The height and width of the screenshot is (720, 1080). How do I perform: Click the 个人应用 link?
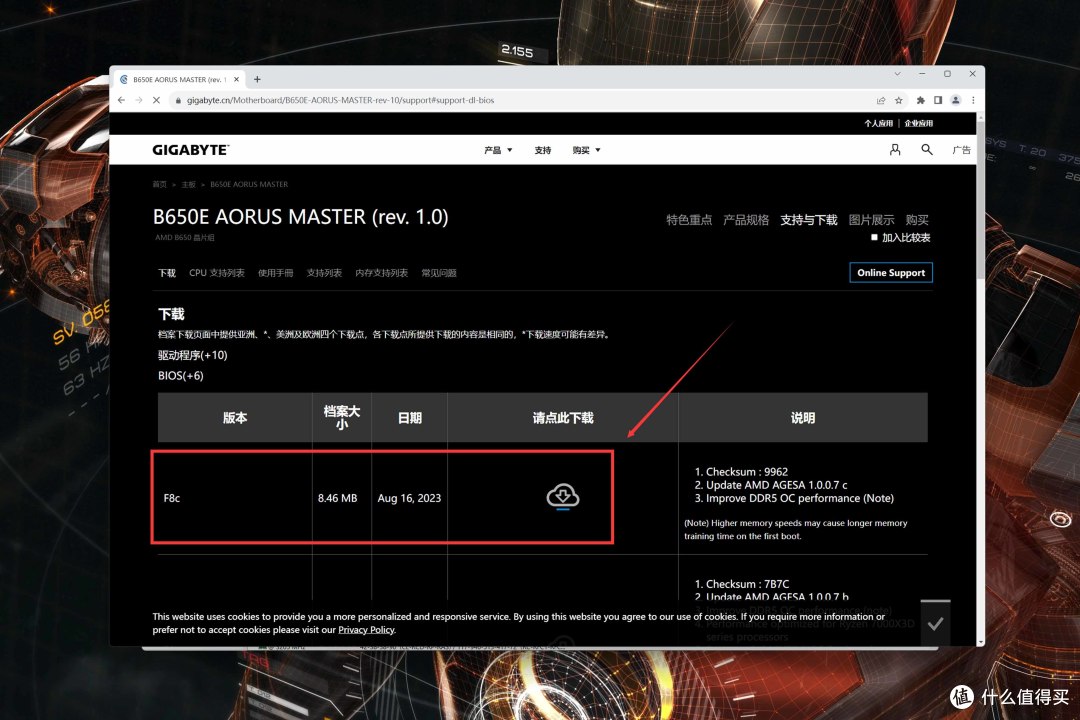878,123
